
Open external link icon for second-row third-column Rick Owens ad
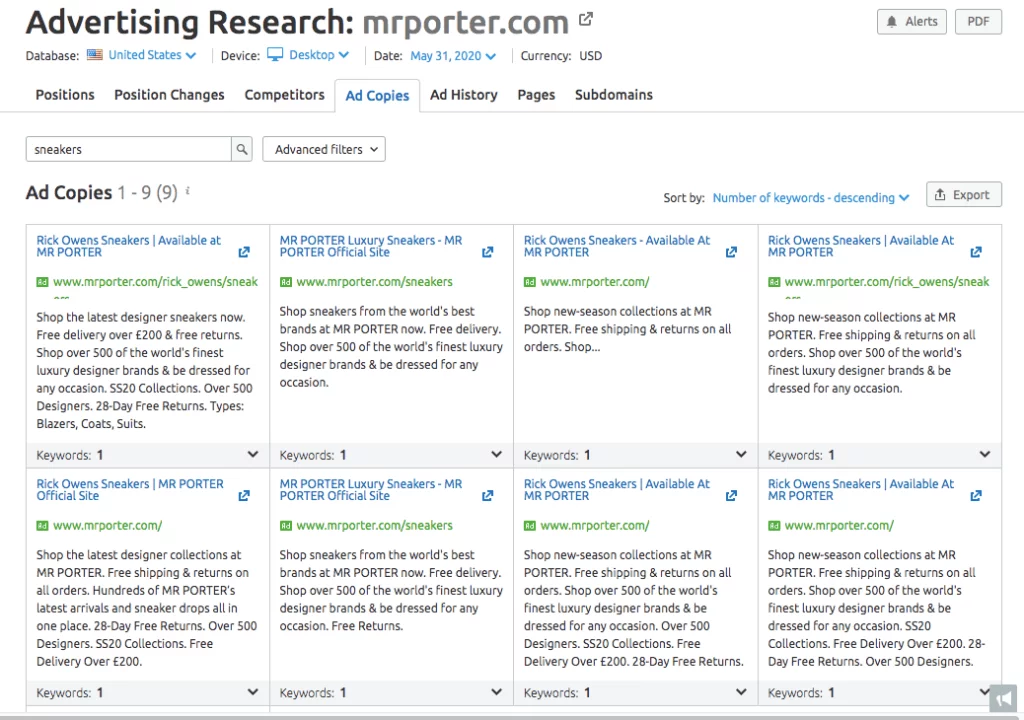[731, 496]
